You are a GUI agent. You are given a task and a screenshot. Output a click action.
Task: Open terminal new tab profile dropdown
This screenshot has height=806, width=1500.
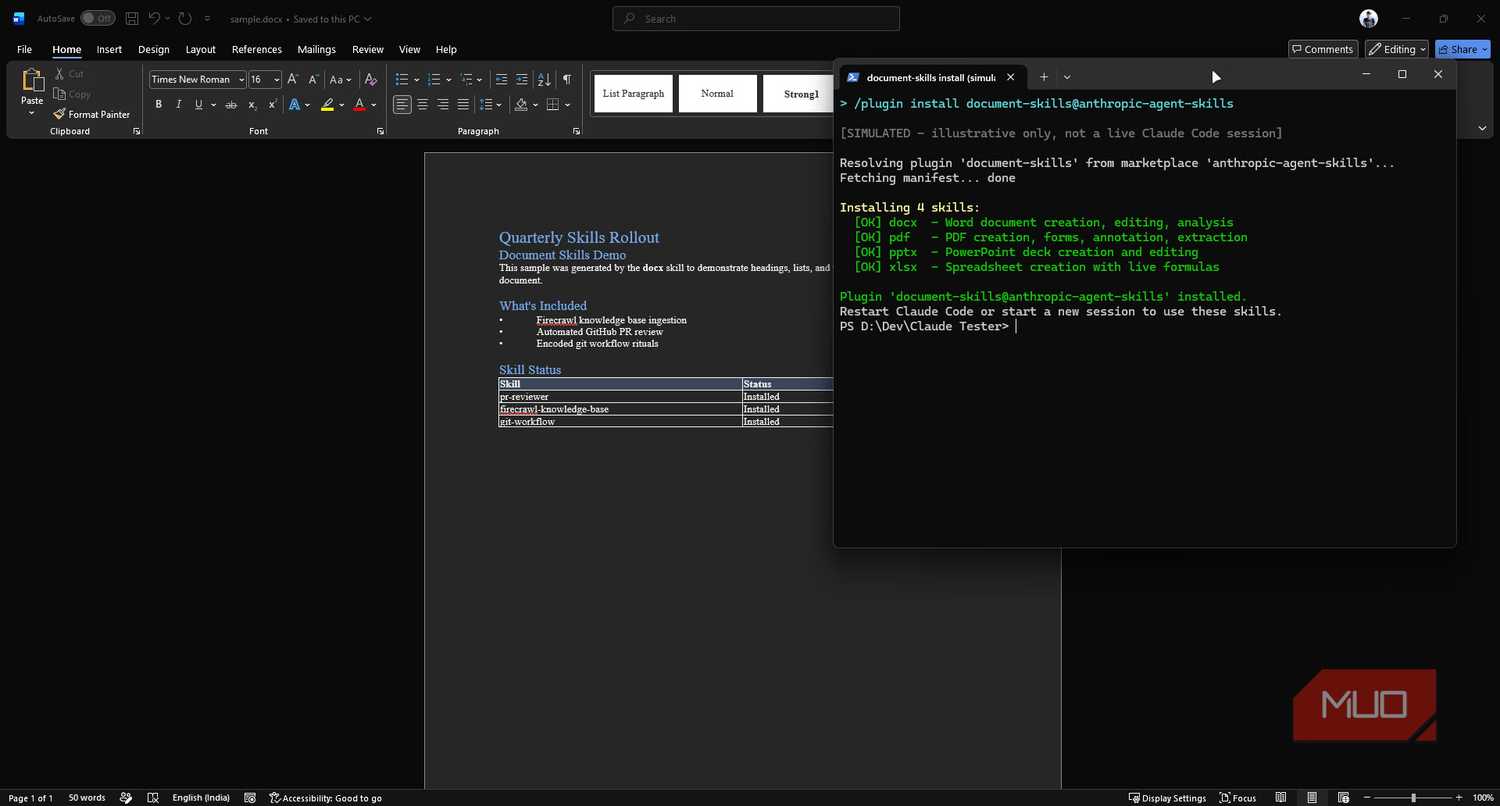coord(1067,77)
